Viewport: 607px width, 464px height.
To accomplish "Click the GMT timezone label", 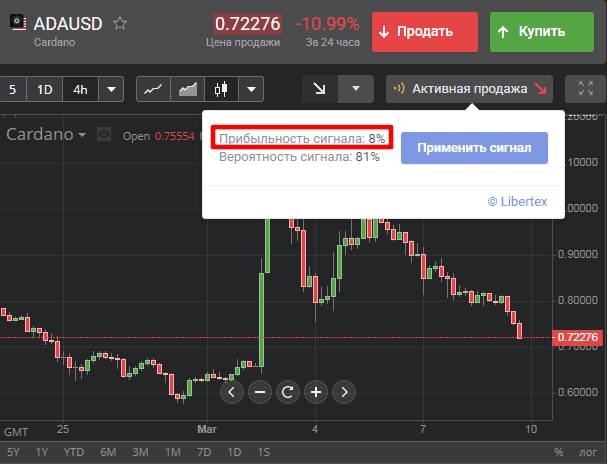I will coord(16,432).
